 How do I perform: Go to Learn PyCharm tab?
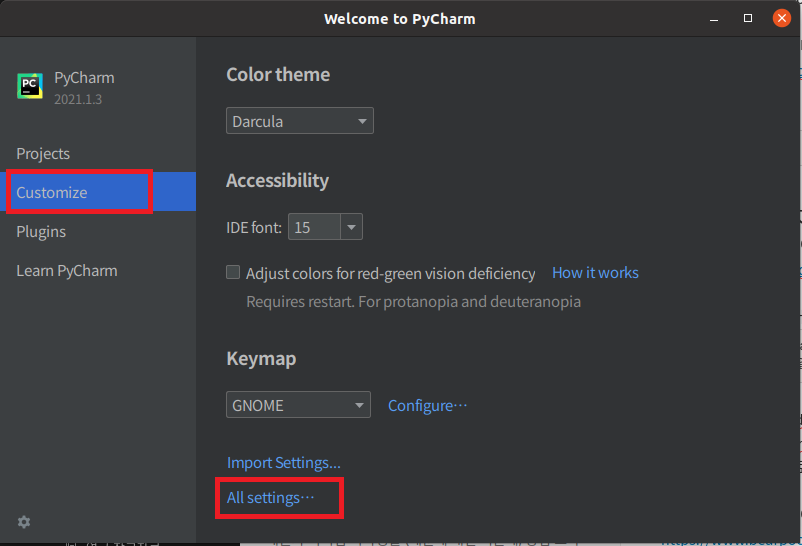(x=67, y=270)
